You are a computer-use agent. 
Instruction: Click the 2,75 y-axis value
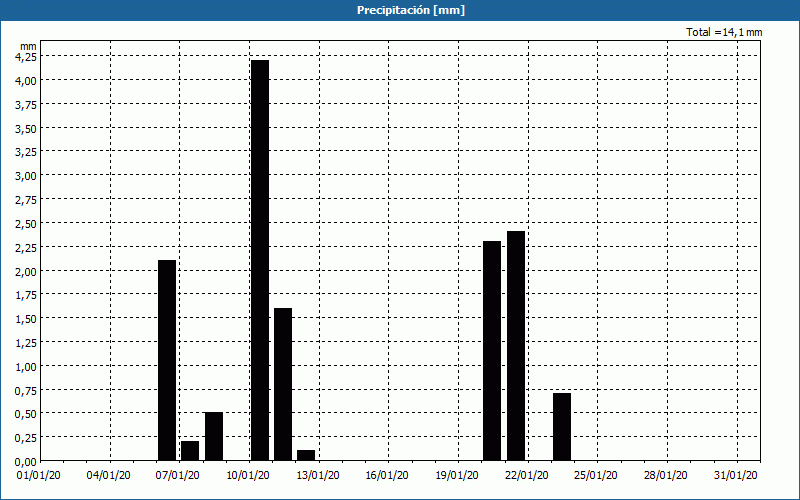[x=26, y=200]
